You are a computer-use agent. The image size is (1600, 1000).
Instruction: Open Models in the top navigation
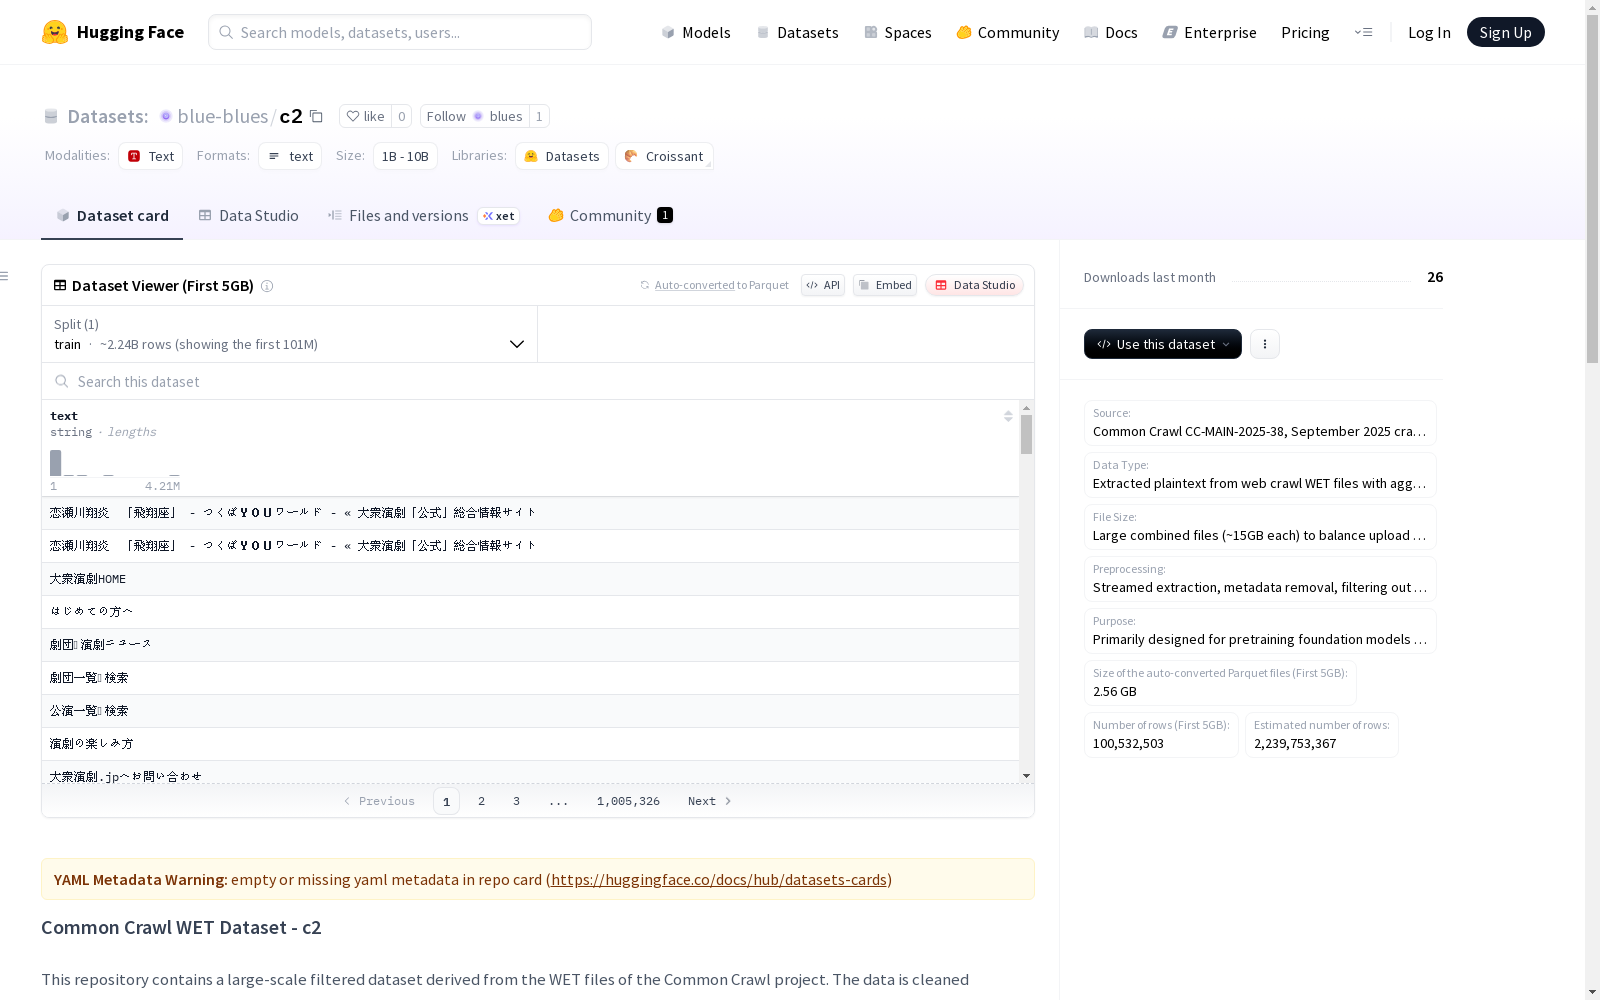[x=696, y=32]
